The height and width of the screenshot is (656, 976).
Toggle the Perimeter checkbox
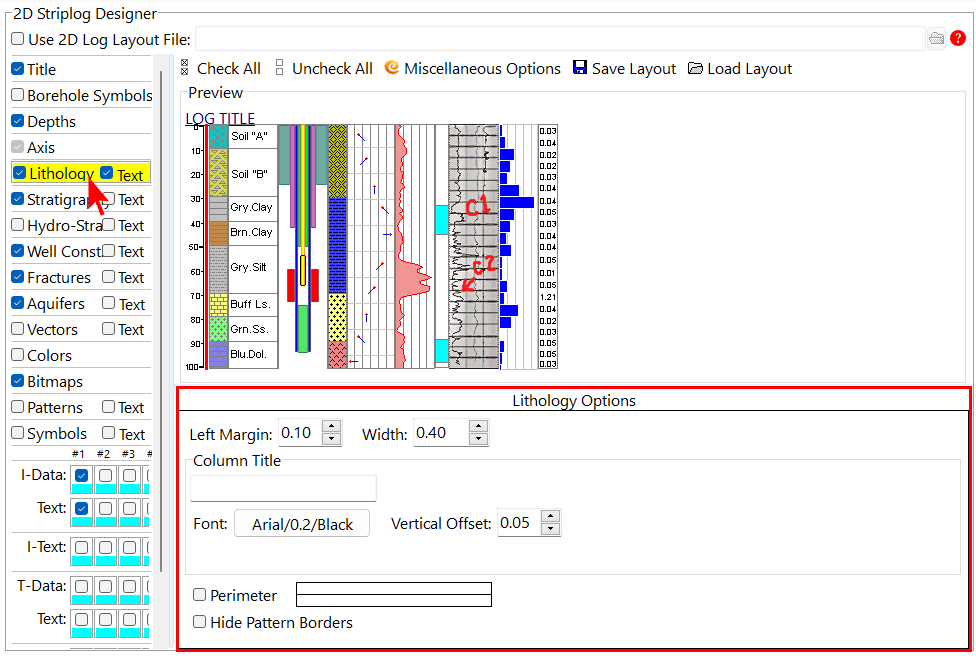200,595
